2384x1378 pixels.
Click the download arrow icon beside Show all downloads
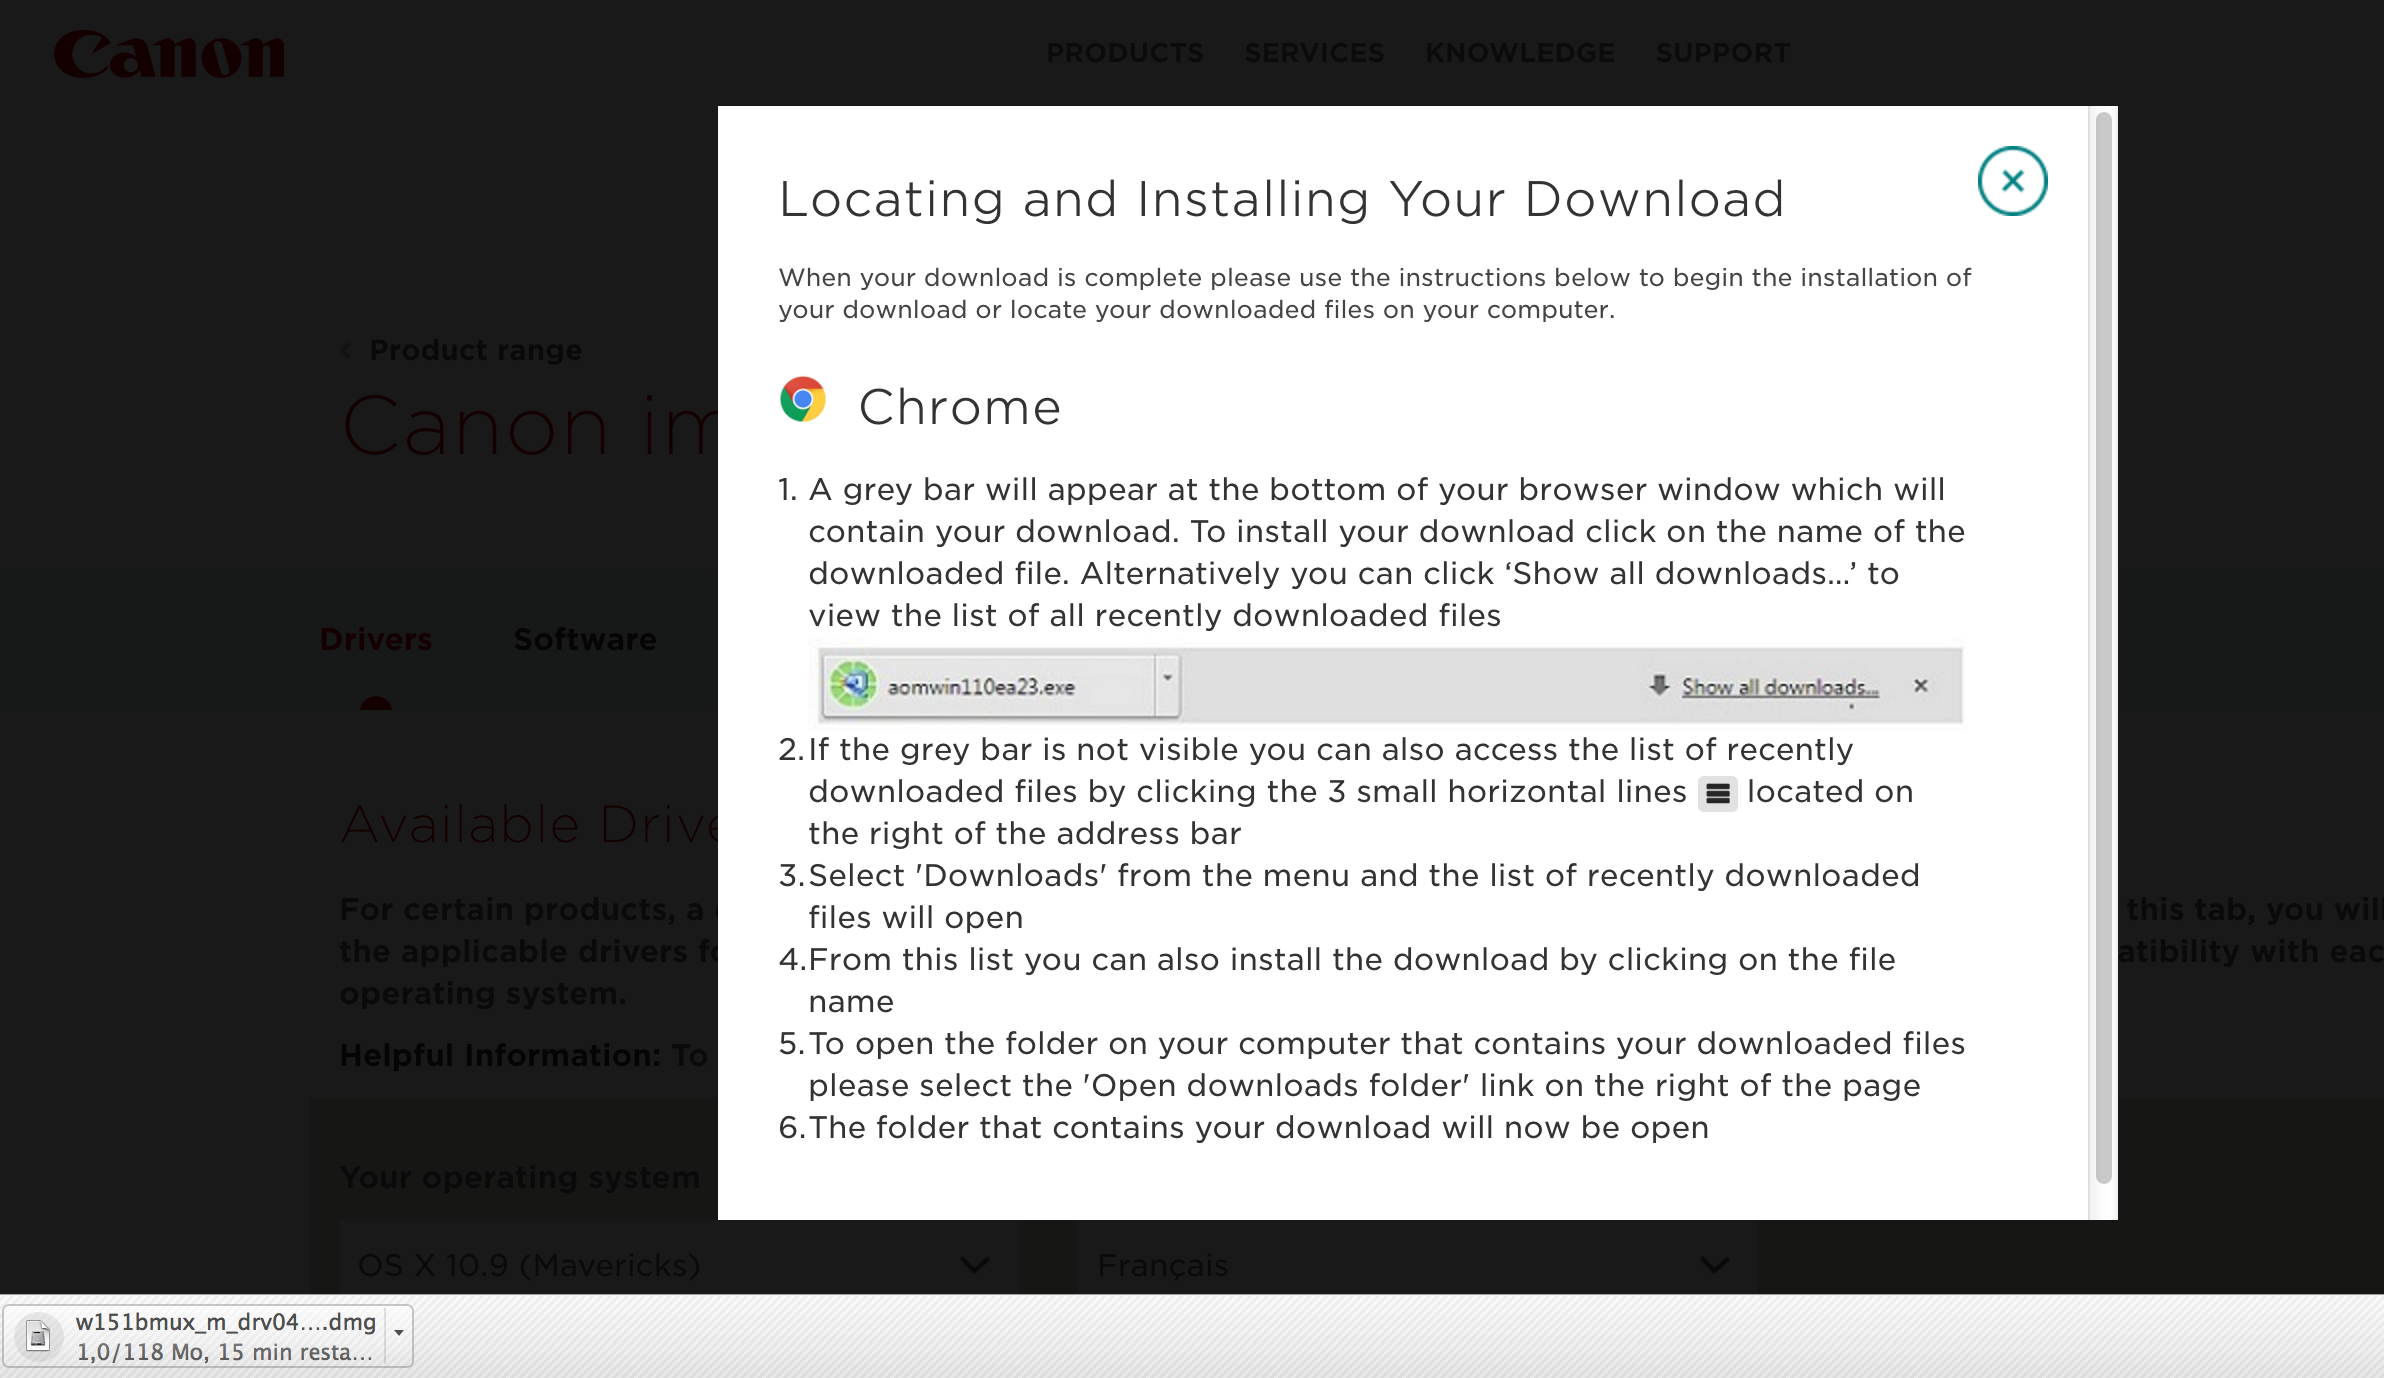(1659, 686)
